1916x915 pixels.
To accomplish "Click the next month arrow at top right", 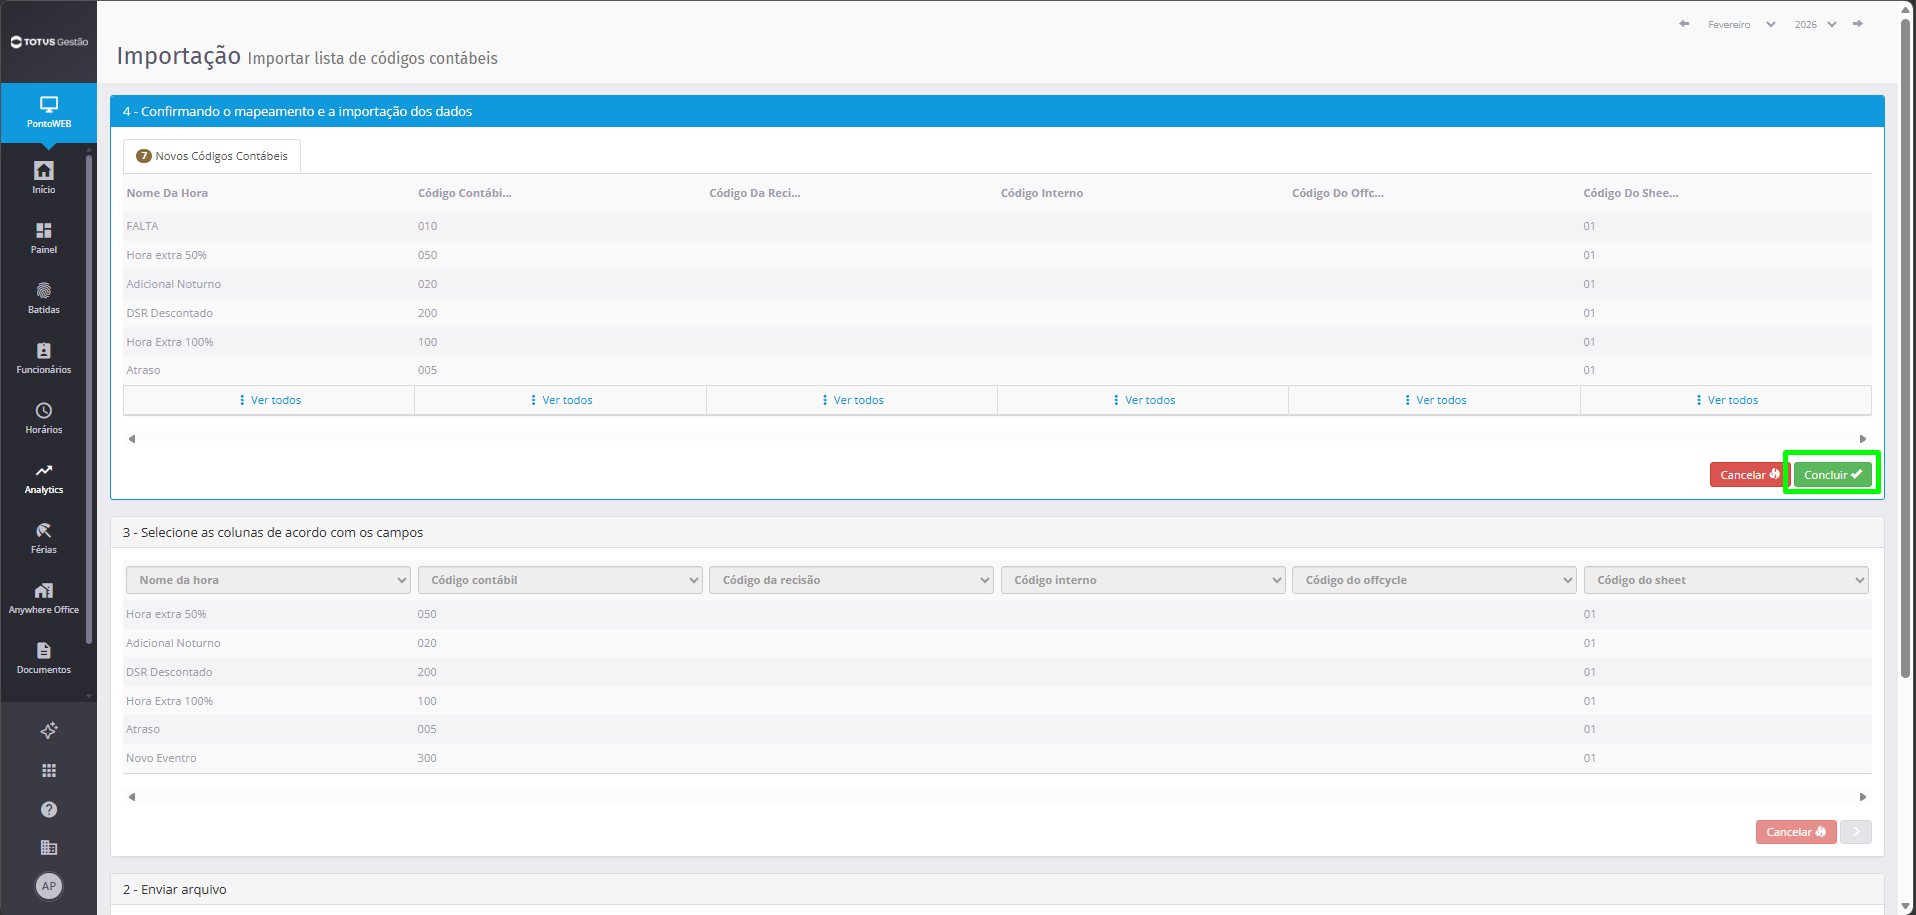I will pos(1858,24).
